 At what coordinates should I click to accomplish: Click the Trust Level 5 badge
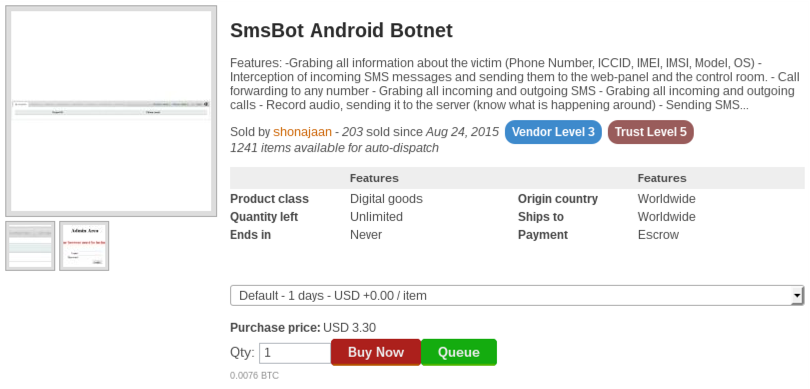pyautogui.click(x=650, y=132)
